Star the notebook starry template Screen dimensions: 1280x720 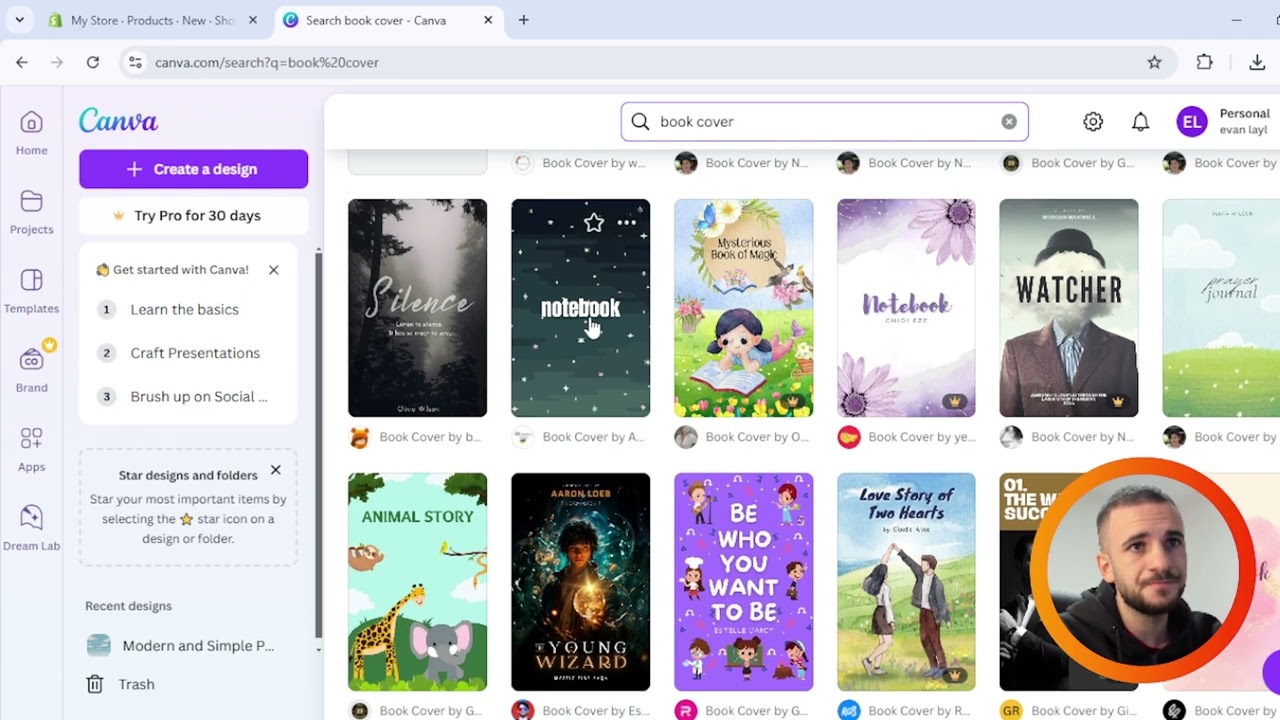pos(594,223)
